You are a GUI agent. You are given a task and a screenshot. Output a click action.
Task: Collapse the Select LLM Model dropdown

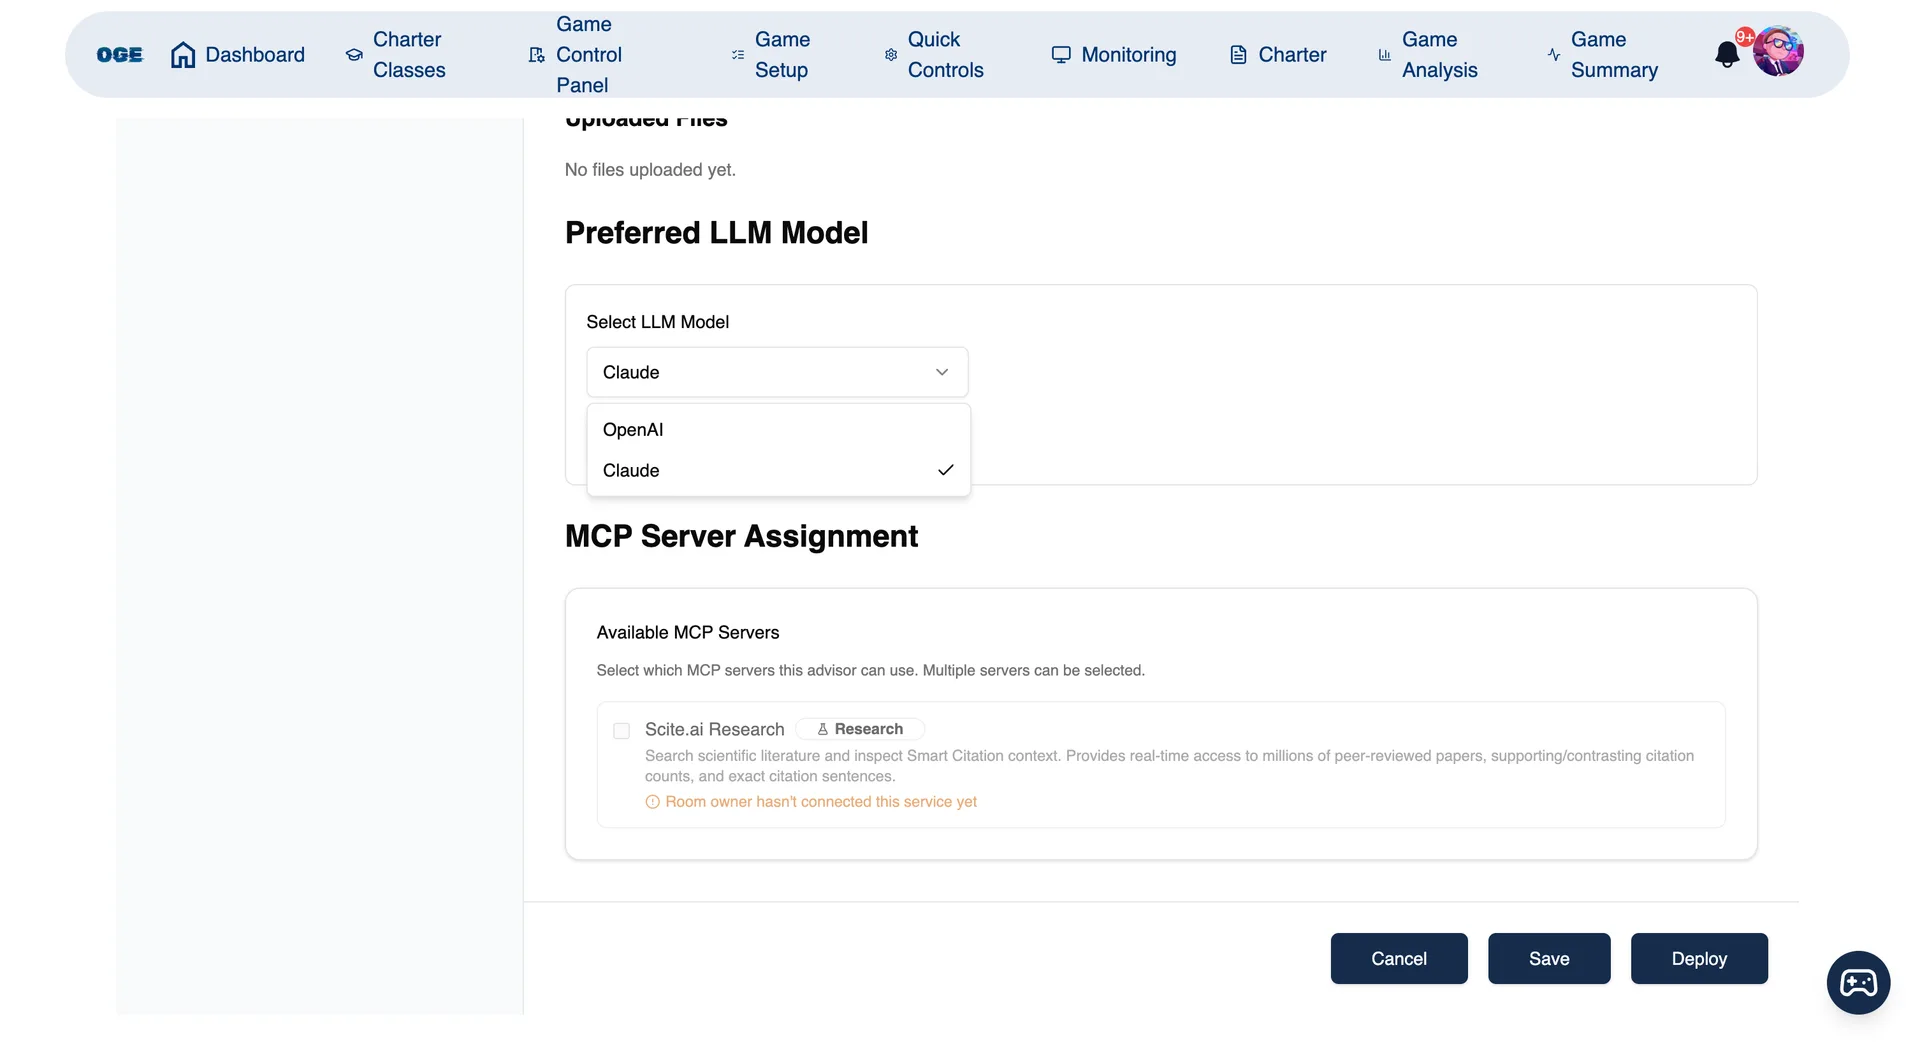pos(777,372)
